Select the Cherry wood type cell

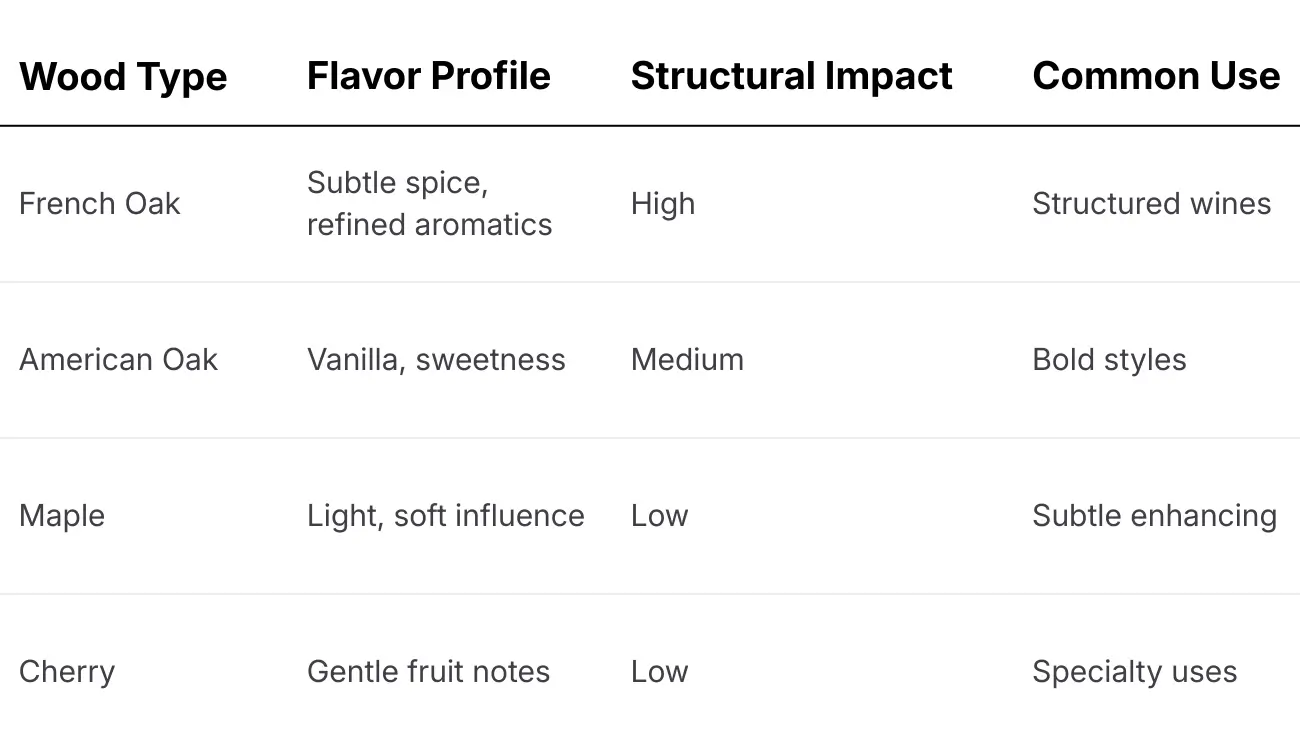point(67,672)
